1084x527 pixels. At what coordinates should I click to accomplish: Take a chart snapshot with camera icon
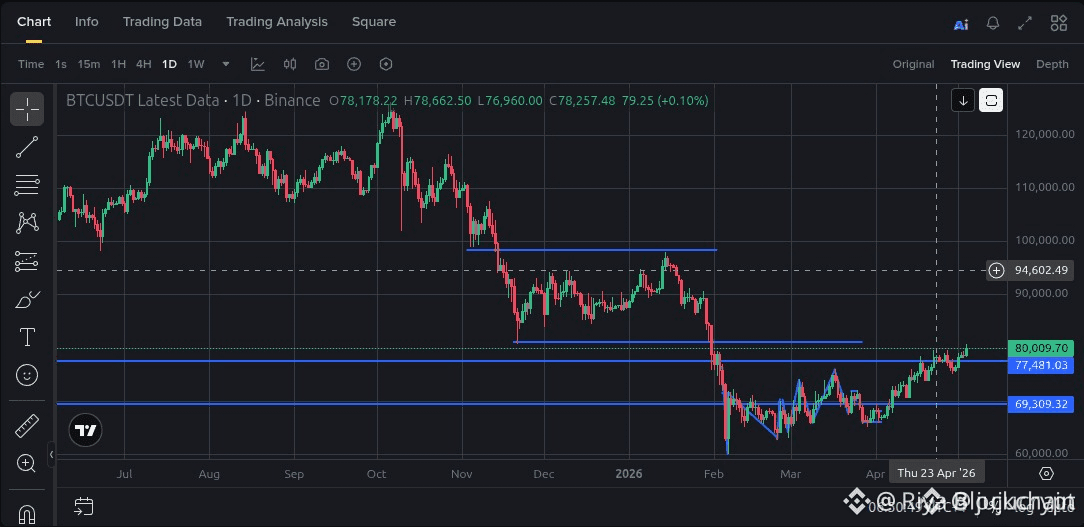pos(321,64)
